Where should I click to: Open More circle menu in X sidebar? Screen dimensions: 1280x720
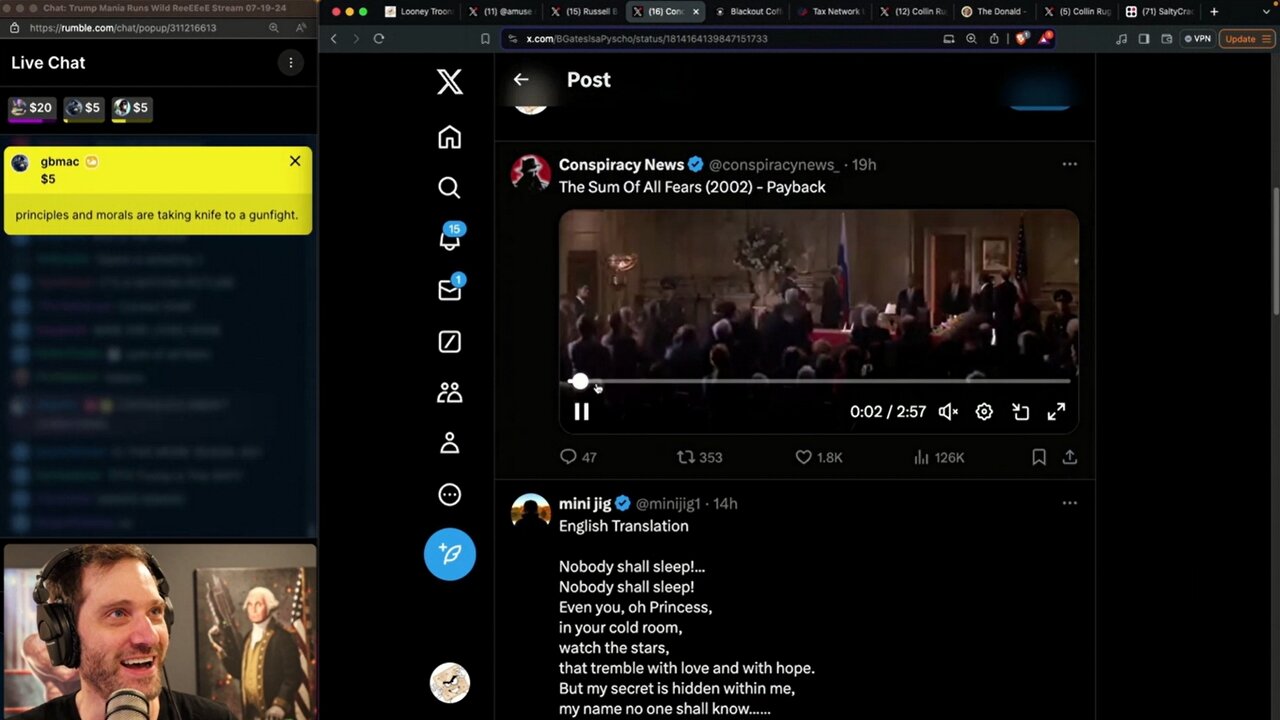click(449, 494)
